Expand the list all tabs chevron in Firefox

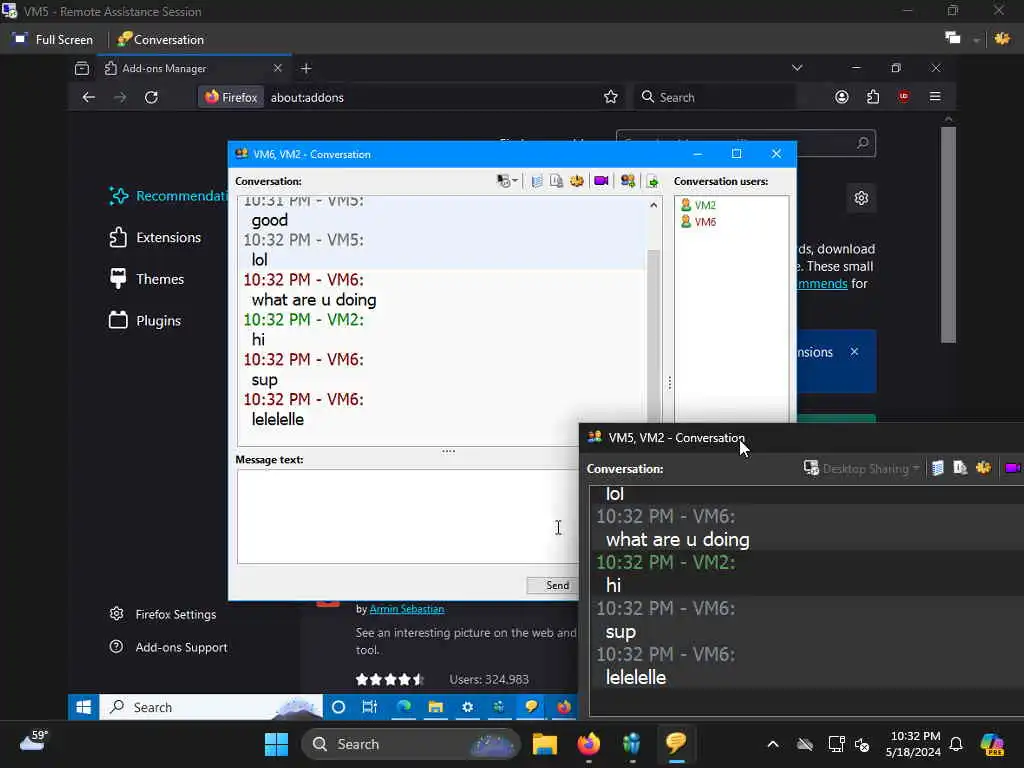(x=797, y=67)
